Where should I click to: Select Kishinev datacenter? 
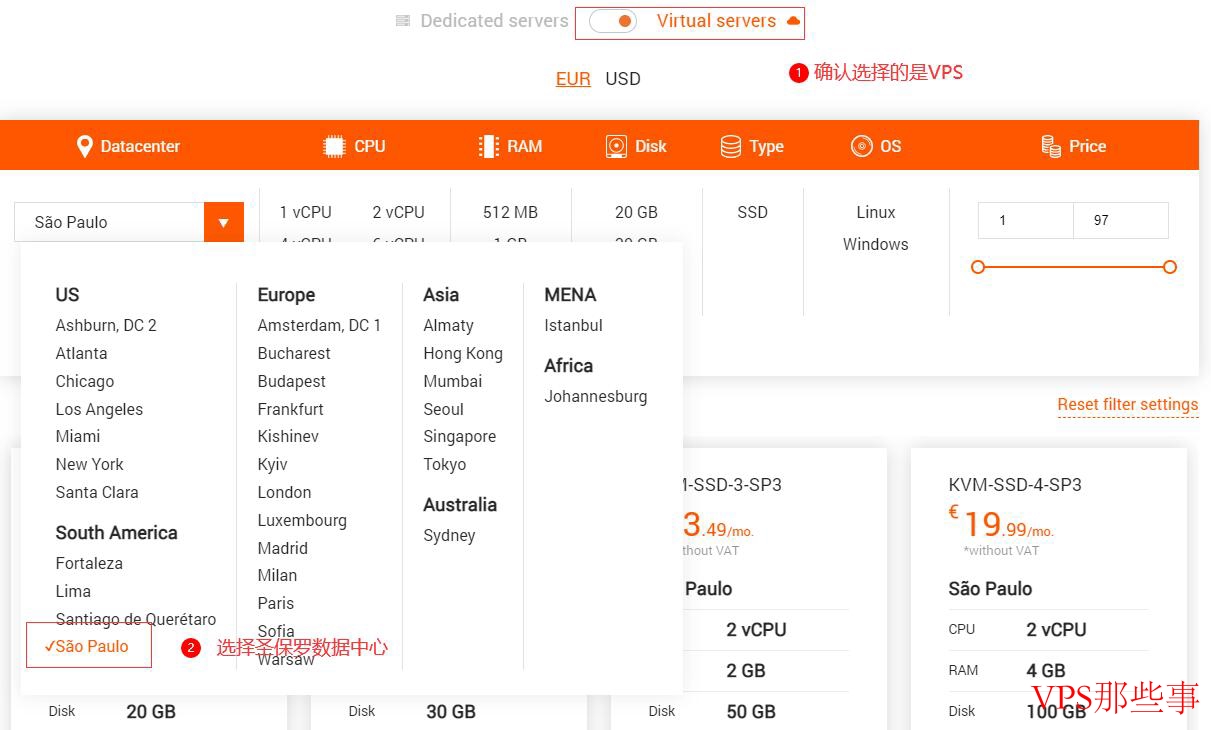point(288,436)
